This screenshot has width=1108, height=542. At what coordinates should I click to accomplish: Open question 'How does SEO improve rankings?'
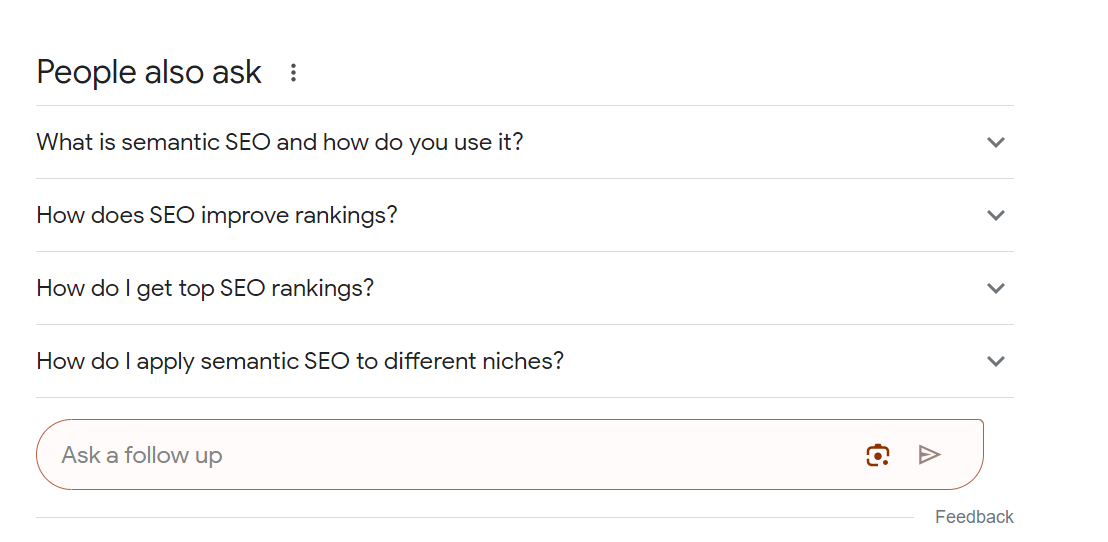[524, 215]
